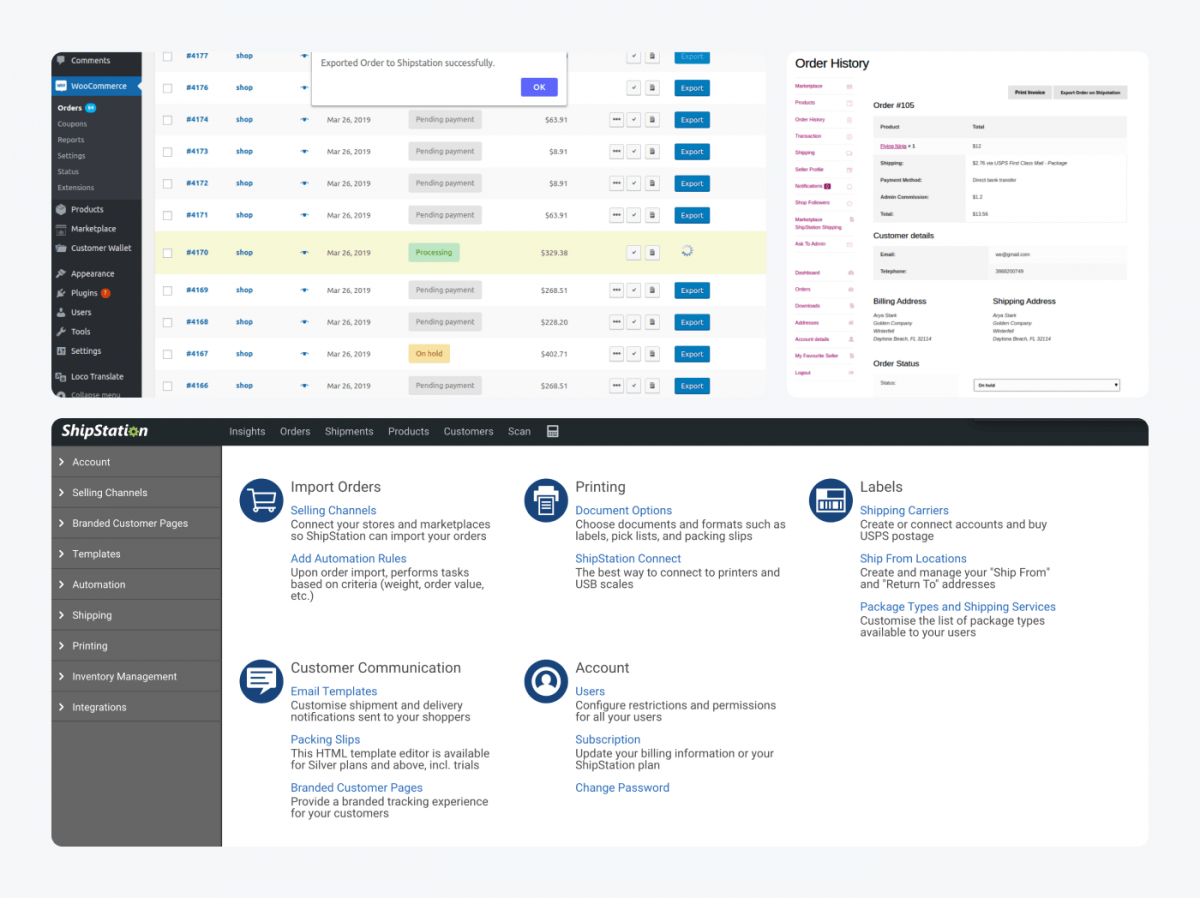Click the complete checkmark icon for order #4173

(x=634, y=152)
